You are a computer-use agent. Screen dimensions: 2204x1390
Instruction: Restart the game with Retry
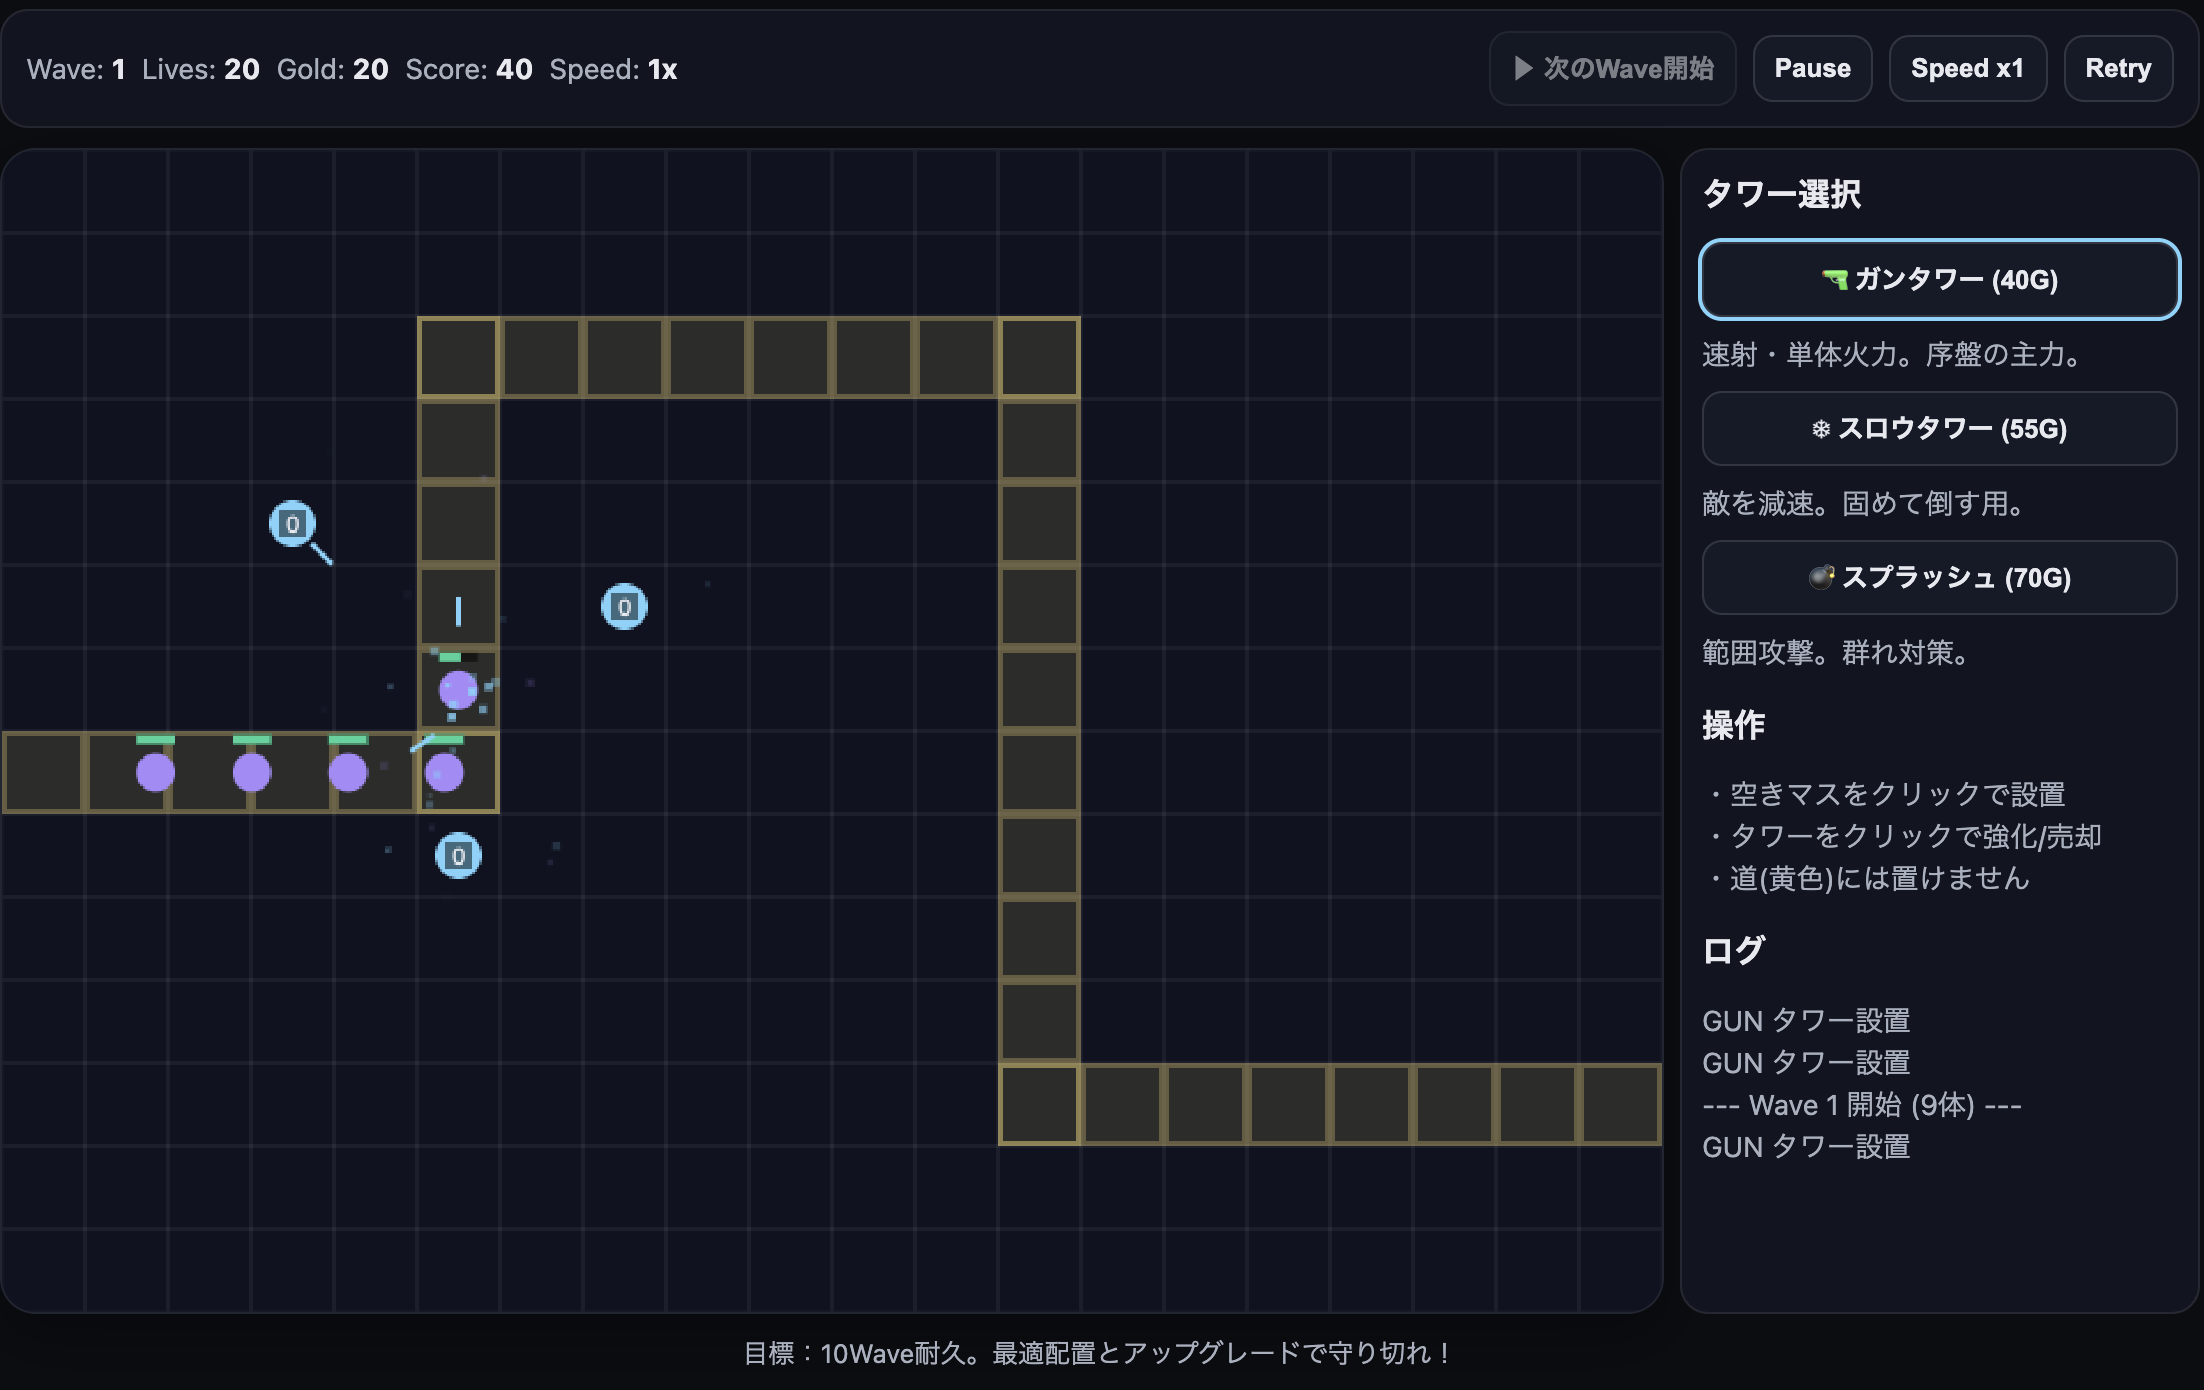[x=2117, y=69]
